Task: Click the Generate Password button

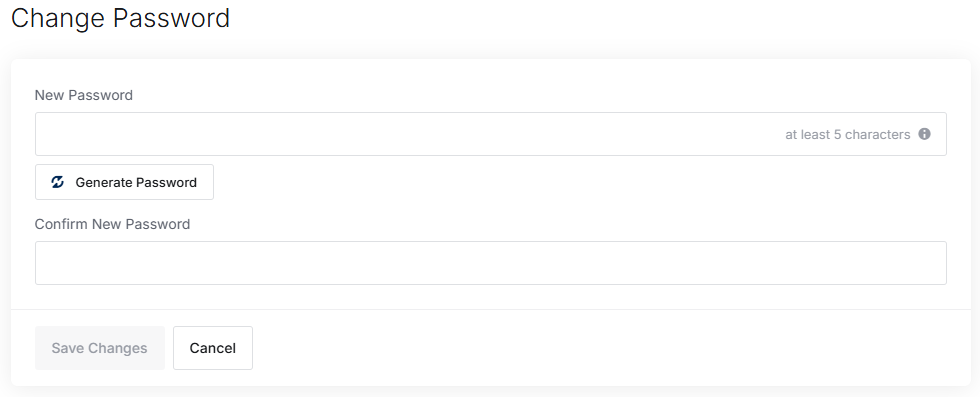Action: point(124,182)
